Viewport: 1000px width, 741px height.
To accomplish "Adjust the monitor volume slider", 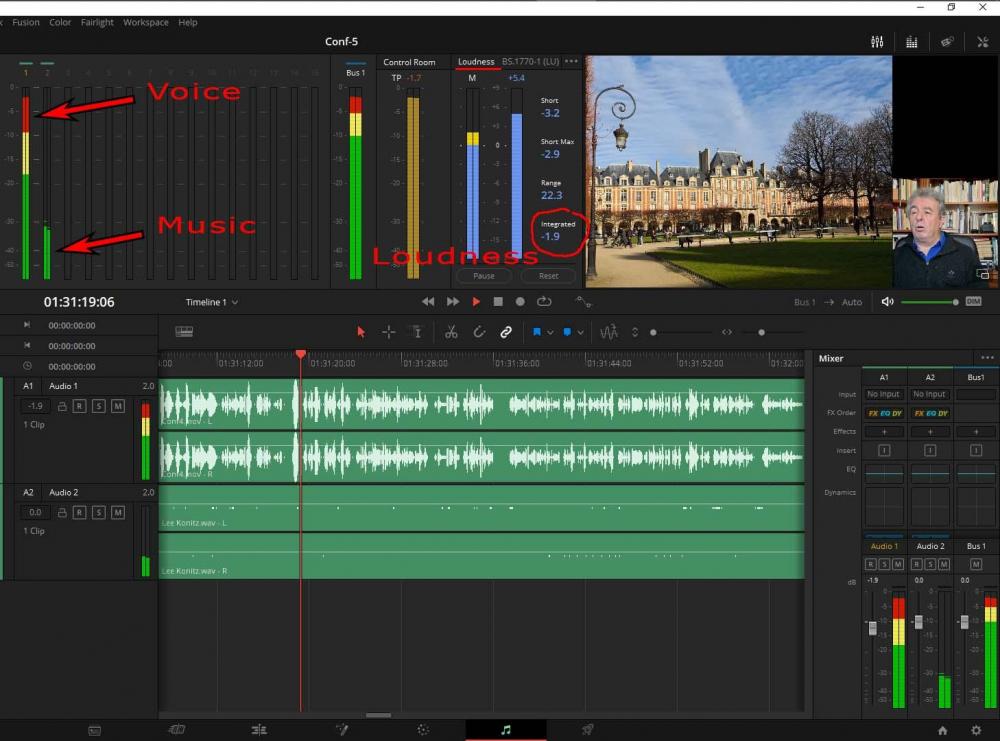I will coord(928,302).
